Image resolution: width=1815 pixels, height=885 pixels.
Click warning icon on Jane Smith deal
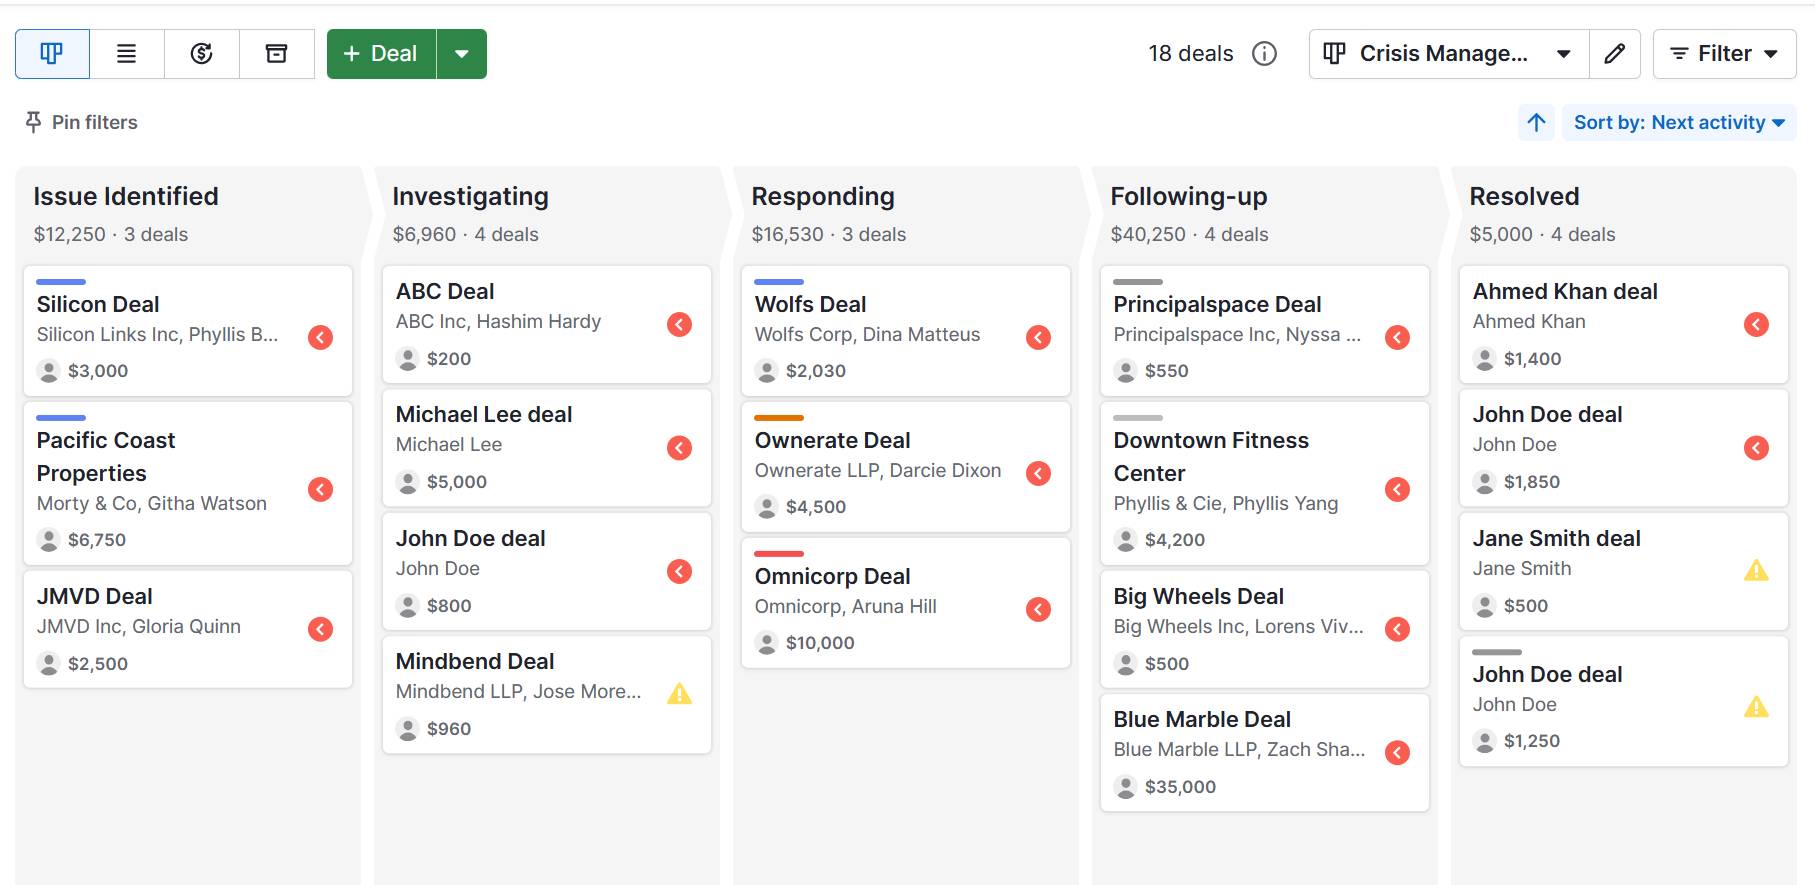1756,571
